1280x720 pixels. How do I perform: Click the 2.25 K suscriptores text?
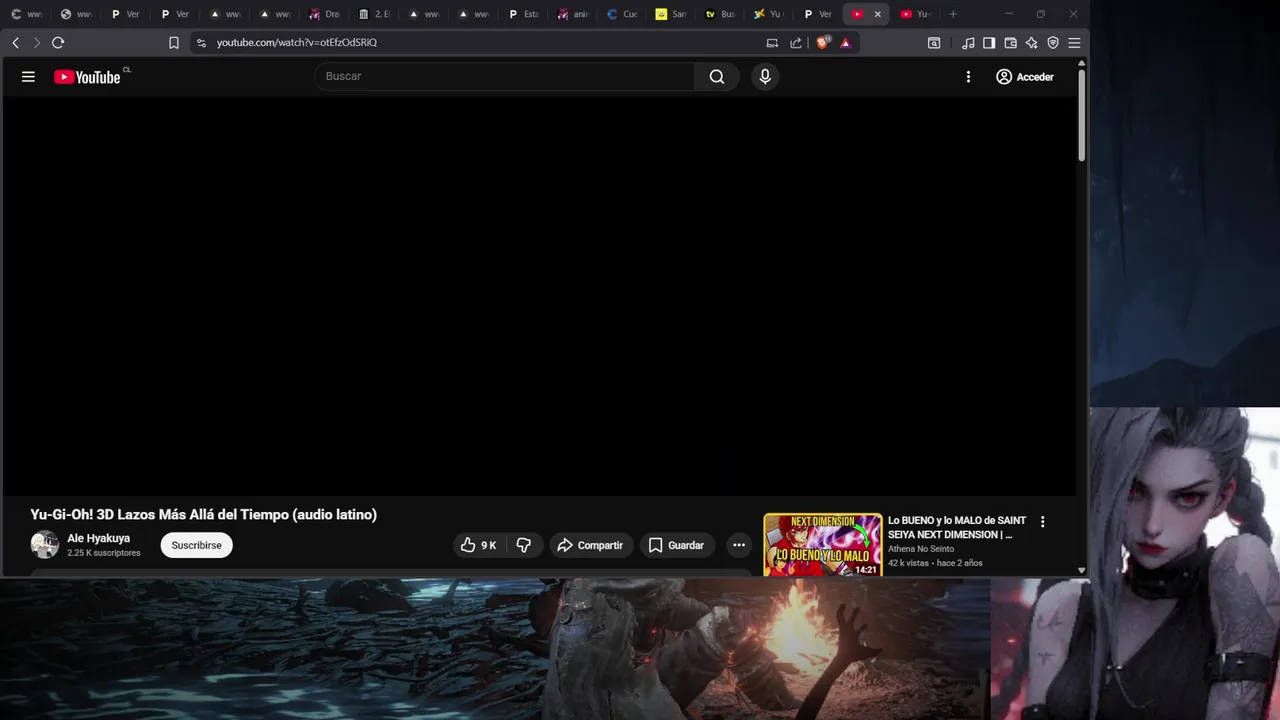pyautogui.click(x=104, y=553)
